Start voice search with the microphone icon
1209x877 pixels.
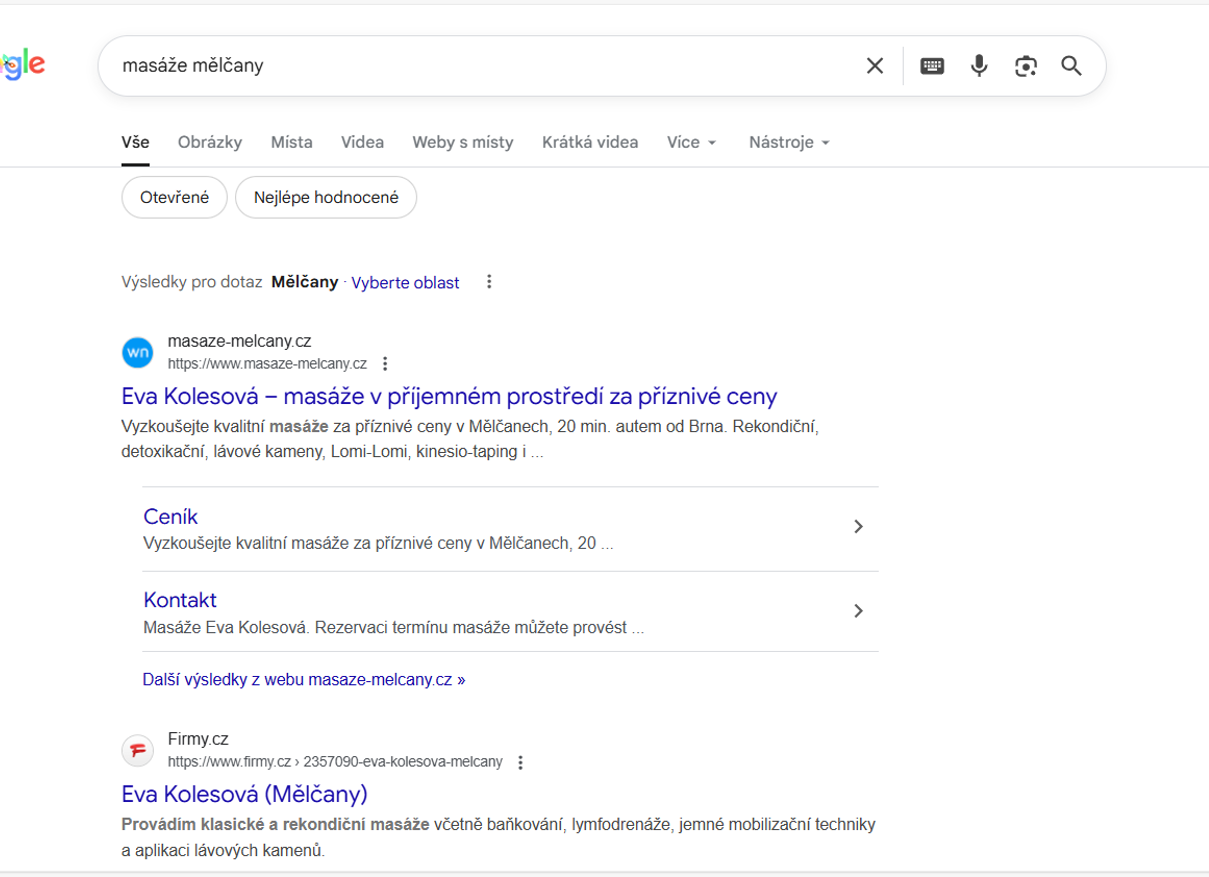pos(978,65)
